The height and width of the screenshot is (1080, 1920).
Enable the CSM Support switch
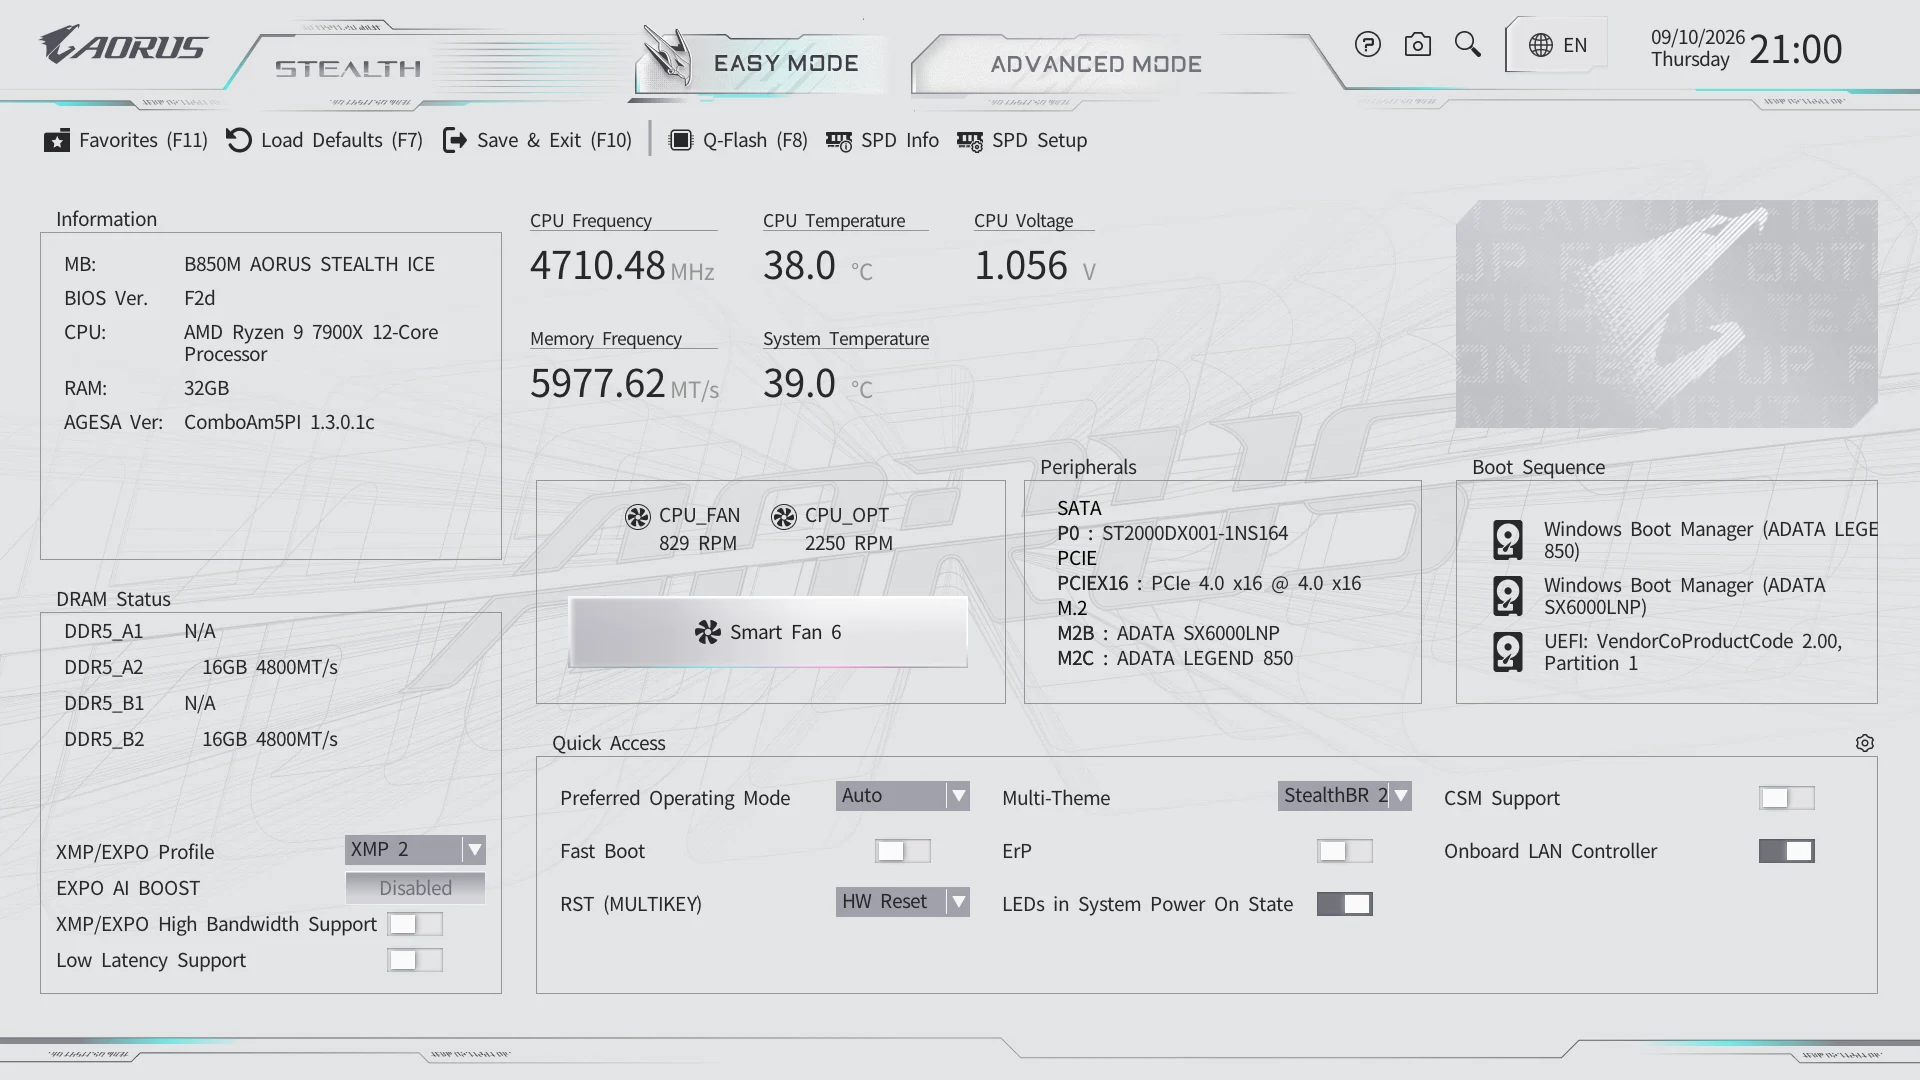1786,798
